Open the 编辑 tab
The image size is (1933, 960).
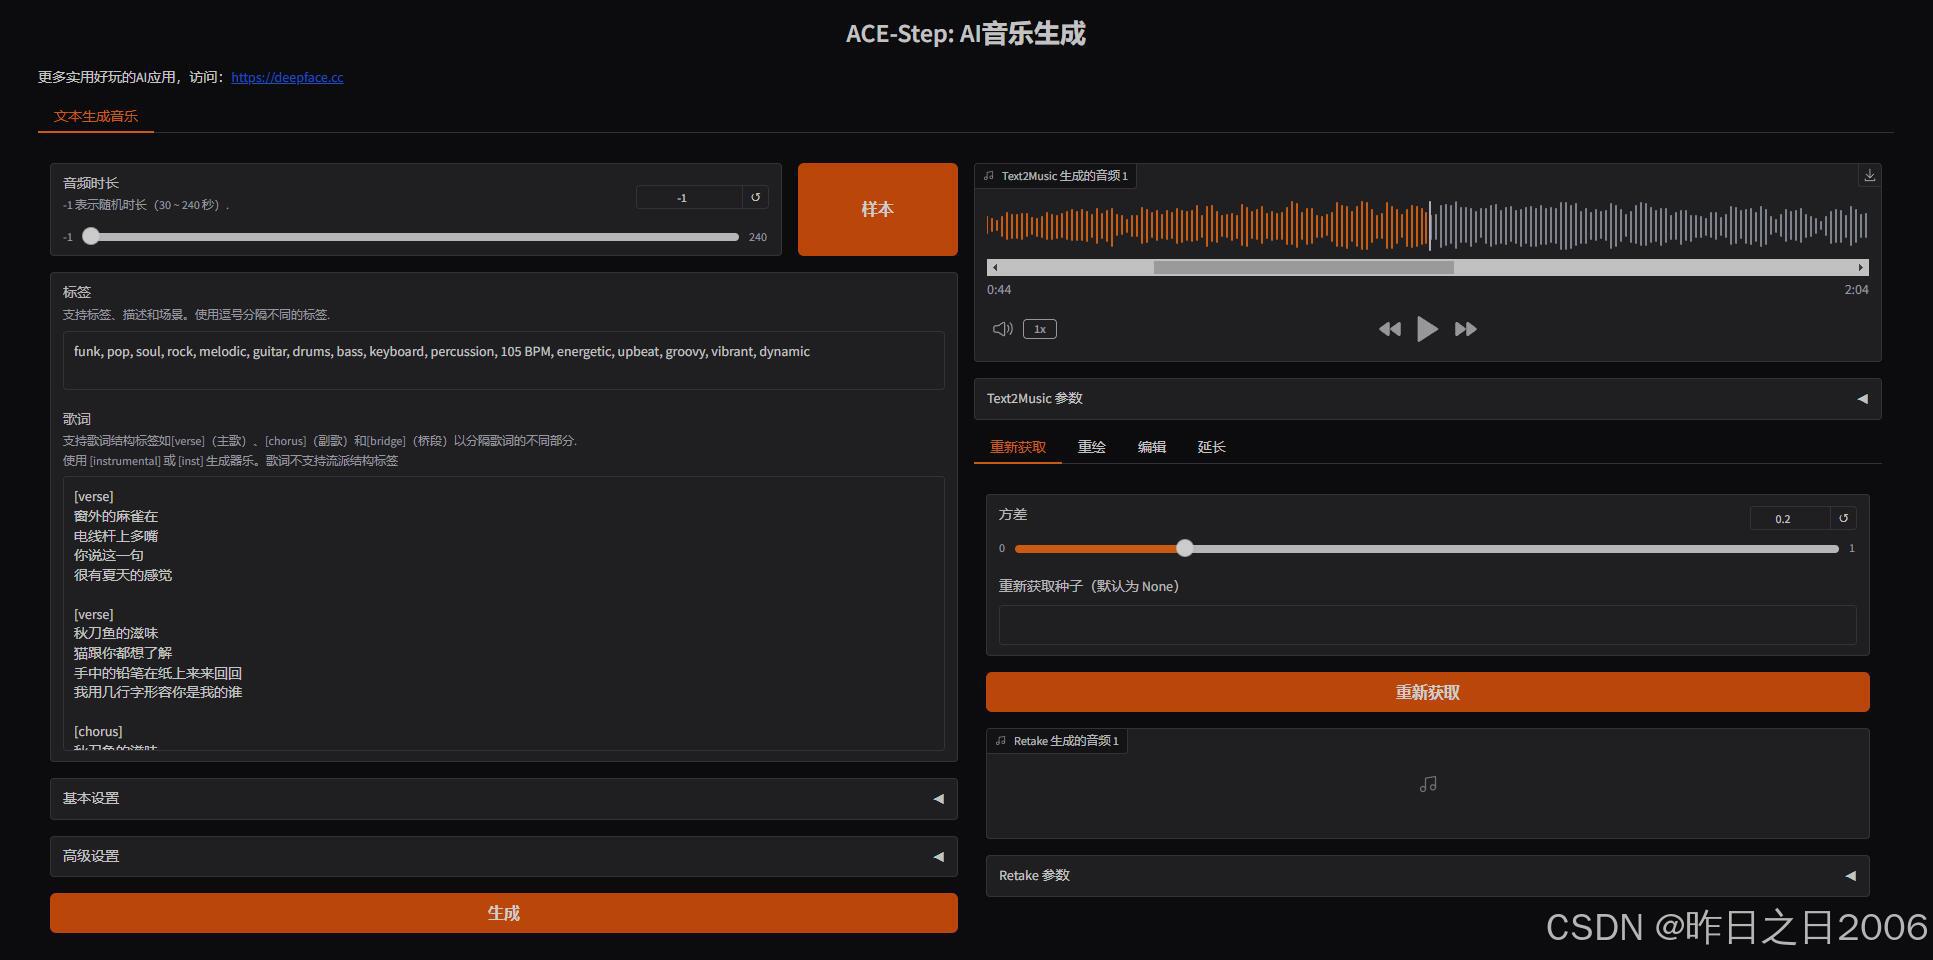click(x=1152, y=447)
